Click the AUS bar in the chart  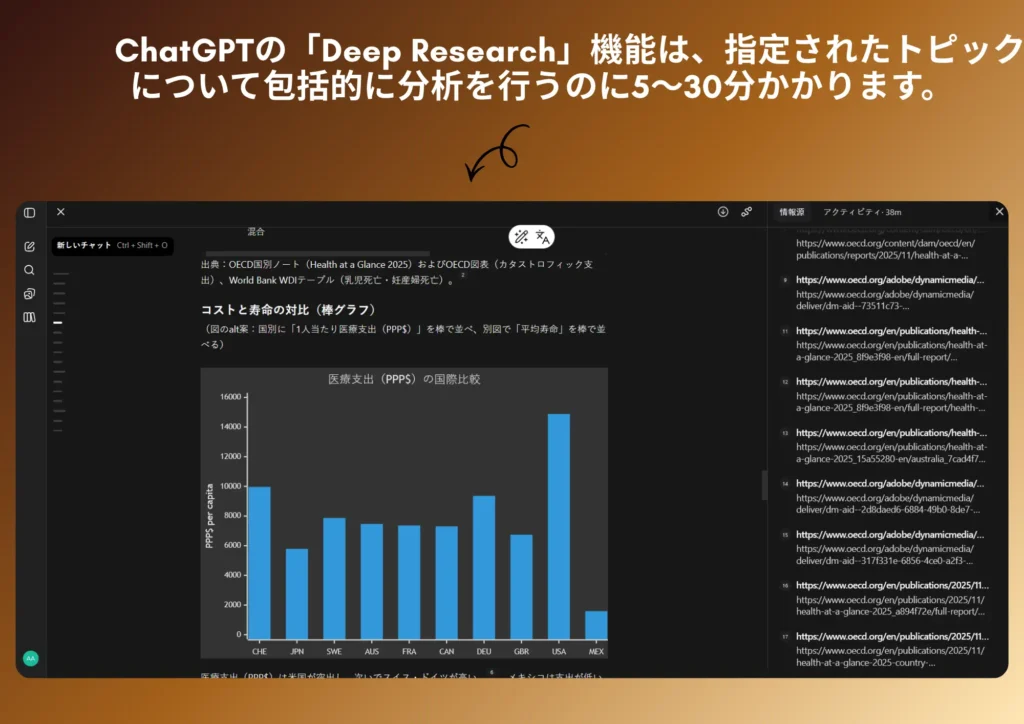(372, 581)
